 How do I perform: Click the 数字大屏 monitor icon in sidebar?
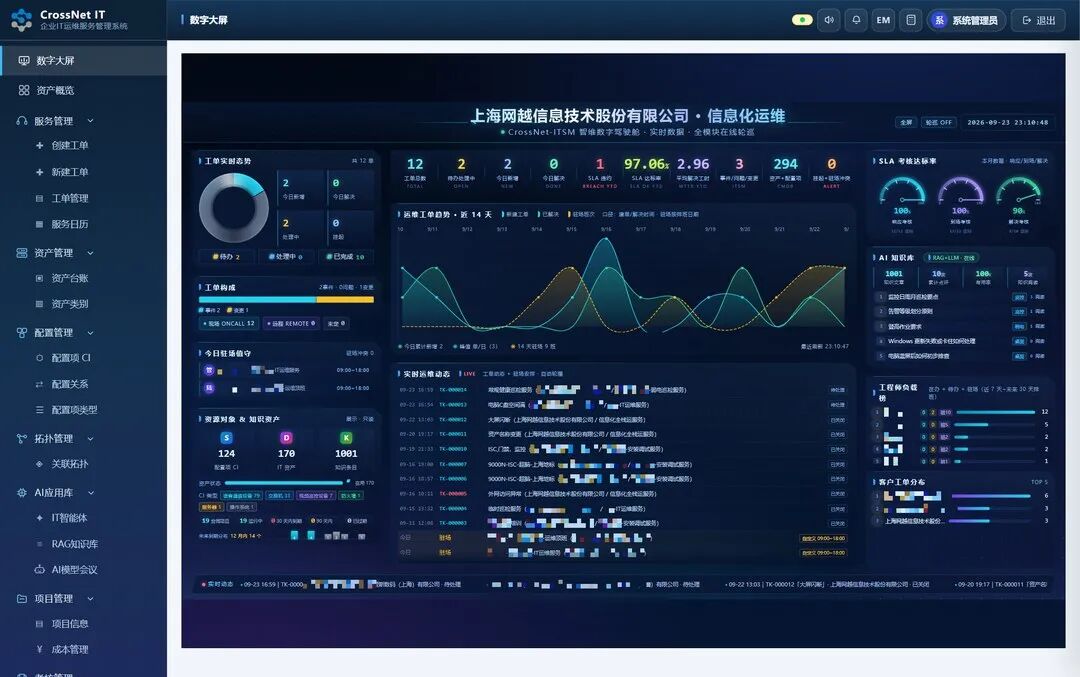24,61
